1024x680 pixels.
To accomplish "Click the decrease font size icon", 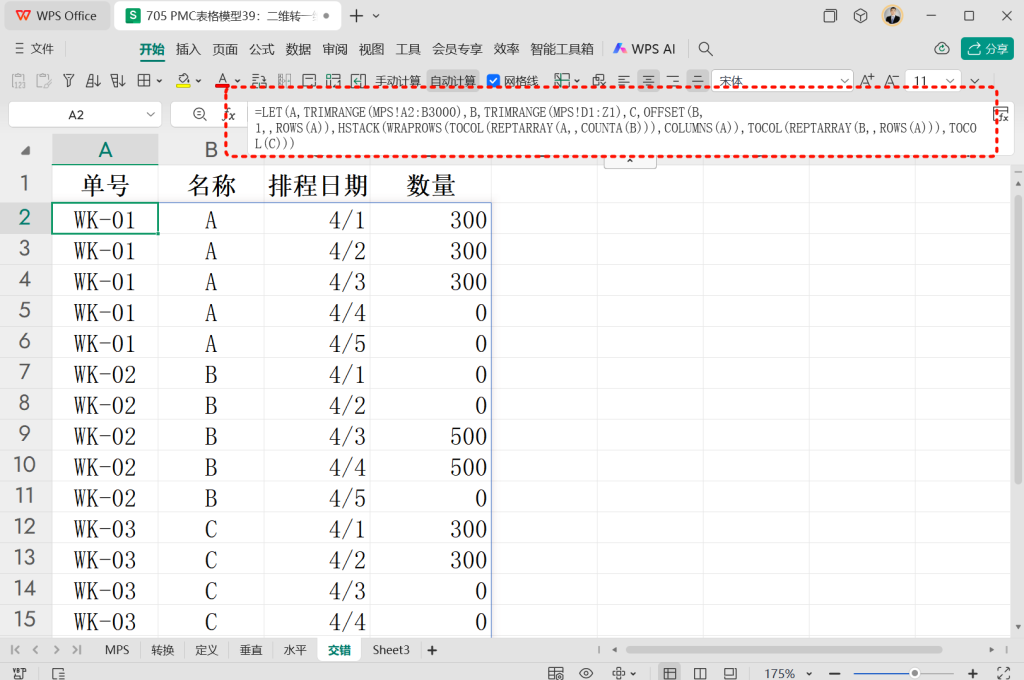I will coord(891,81).
